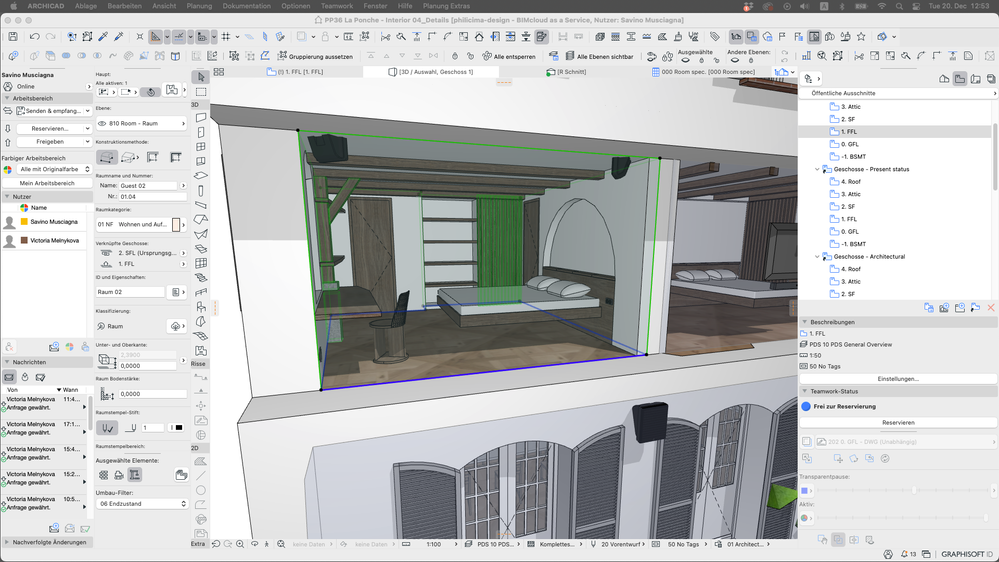Viewport: 999px width, 562px height.
Task: Select the Marquee tool in the toolbox
Action: pos(200,91)
